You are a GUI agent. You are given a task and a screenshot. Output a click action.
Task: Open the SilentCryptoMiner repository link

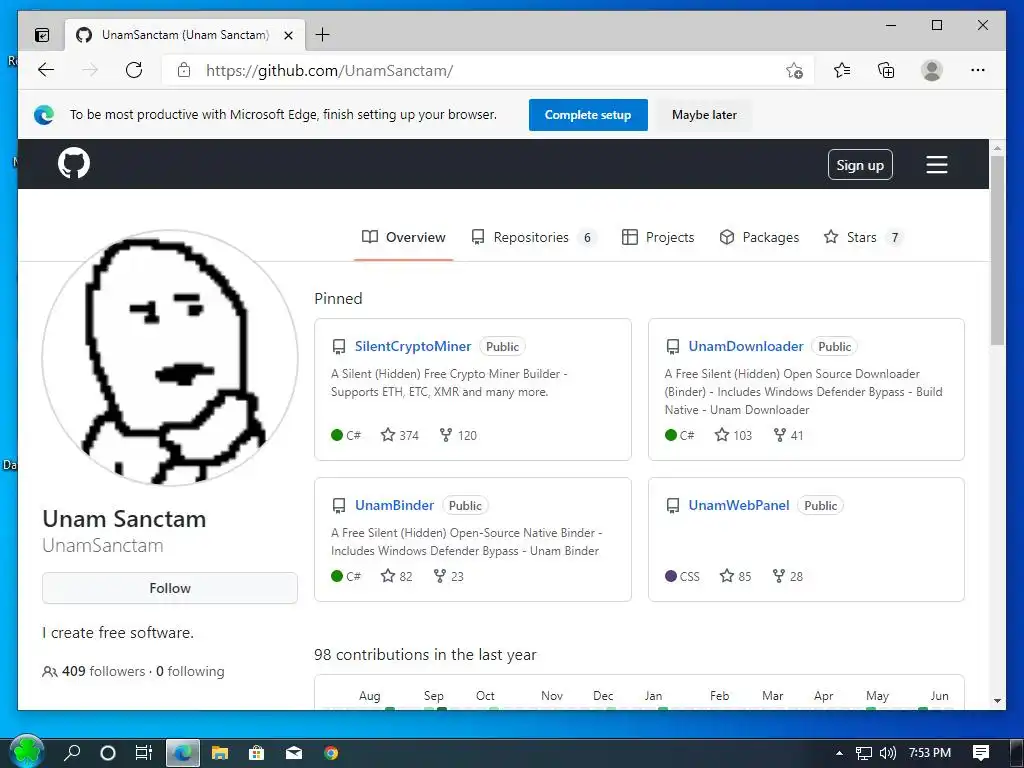coord(413,346)
